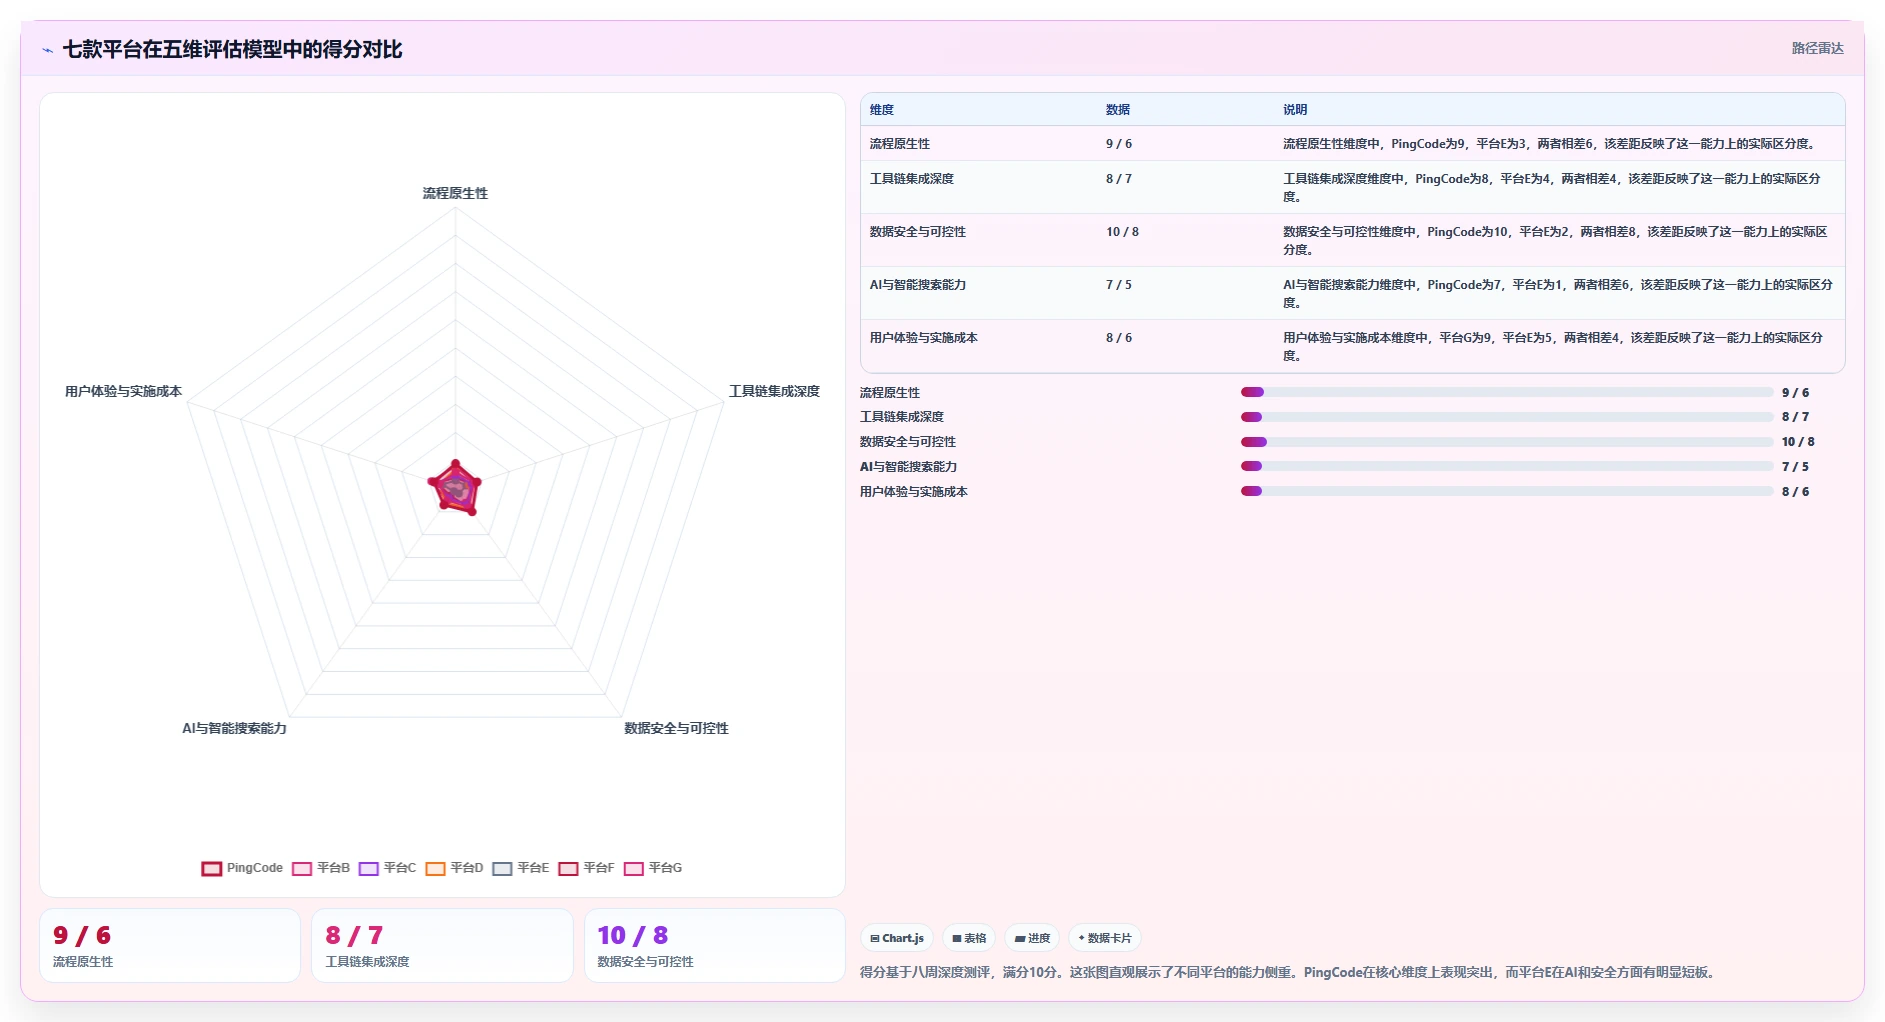Toggle 平台B series in chart legend
Screen dimensions: 1885x1022
click(x=321, y=868)
